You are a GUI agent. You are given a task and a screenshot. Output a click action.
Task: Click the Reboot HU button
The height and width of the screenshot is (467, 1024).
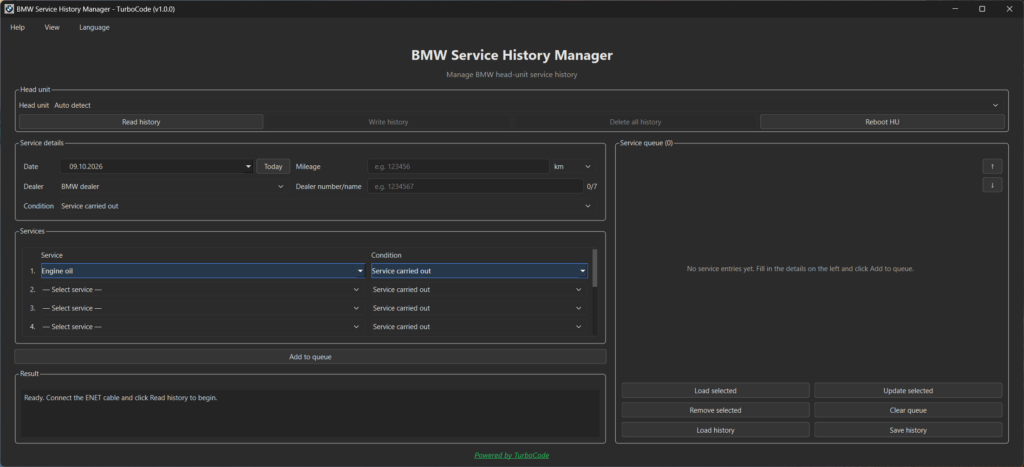(x=882, y=121)
